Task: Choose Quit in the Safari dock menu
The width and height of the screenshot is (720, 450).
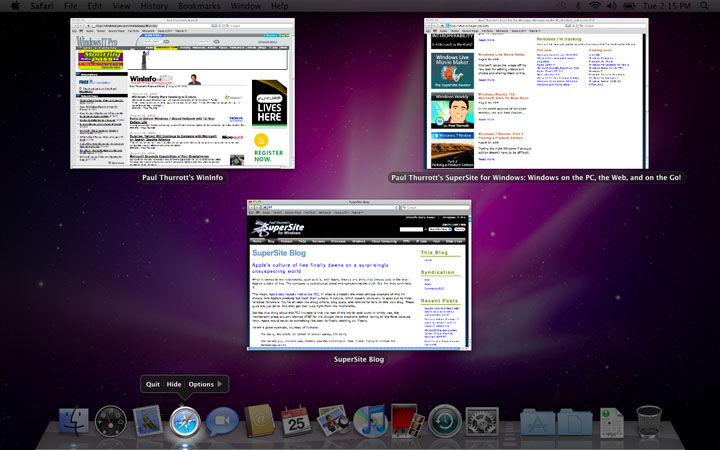Action: [x=153, y=384]
